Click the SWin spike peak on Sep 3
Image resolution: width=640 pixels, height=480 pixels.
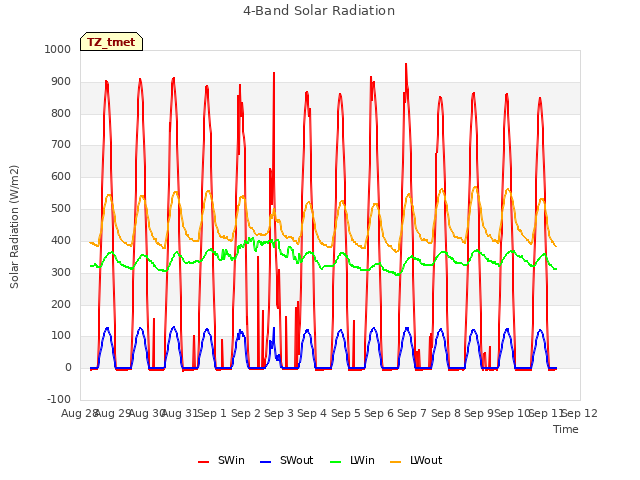point(274,73)
